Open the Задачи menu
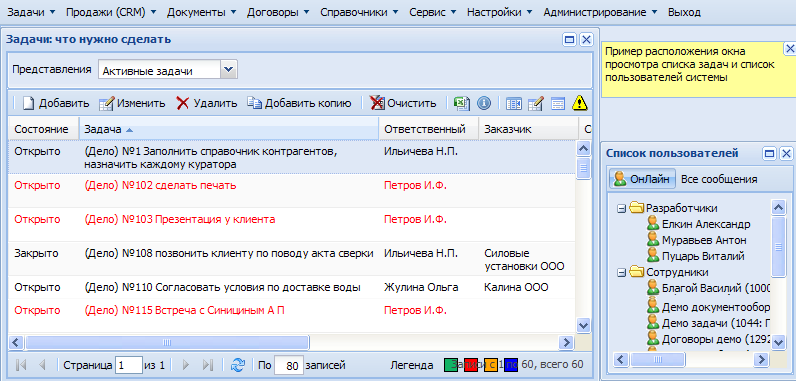 coord(31,12)
